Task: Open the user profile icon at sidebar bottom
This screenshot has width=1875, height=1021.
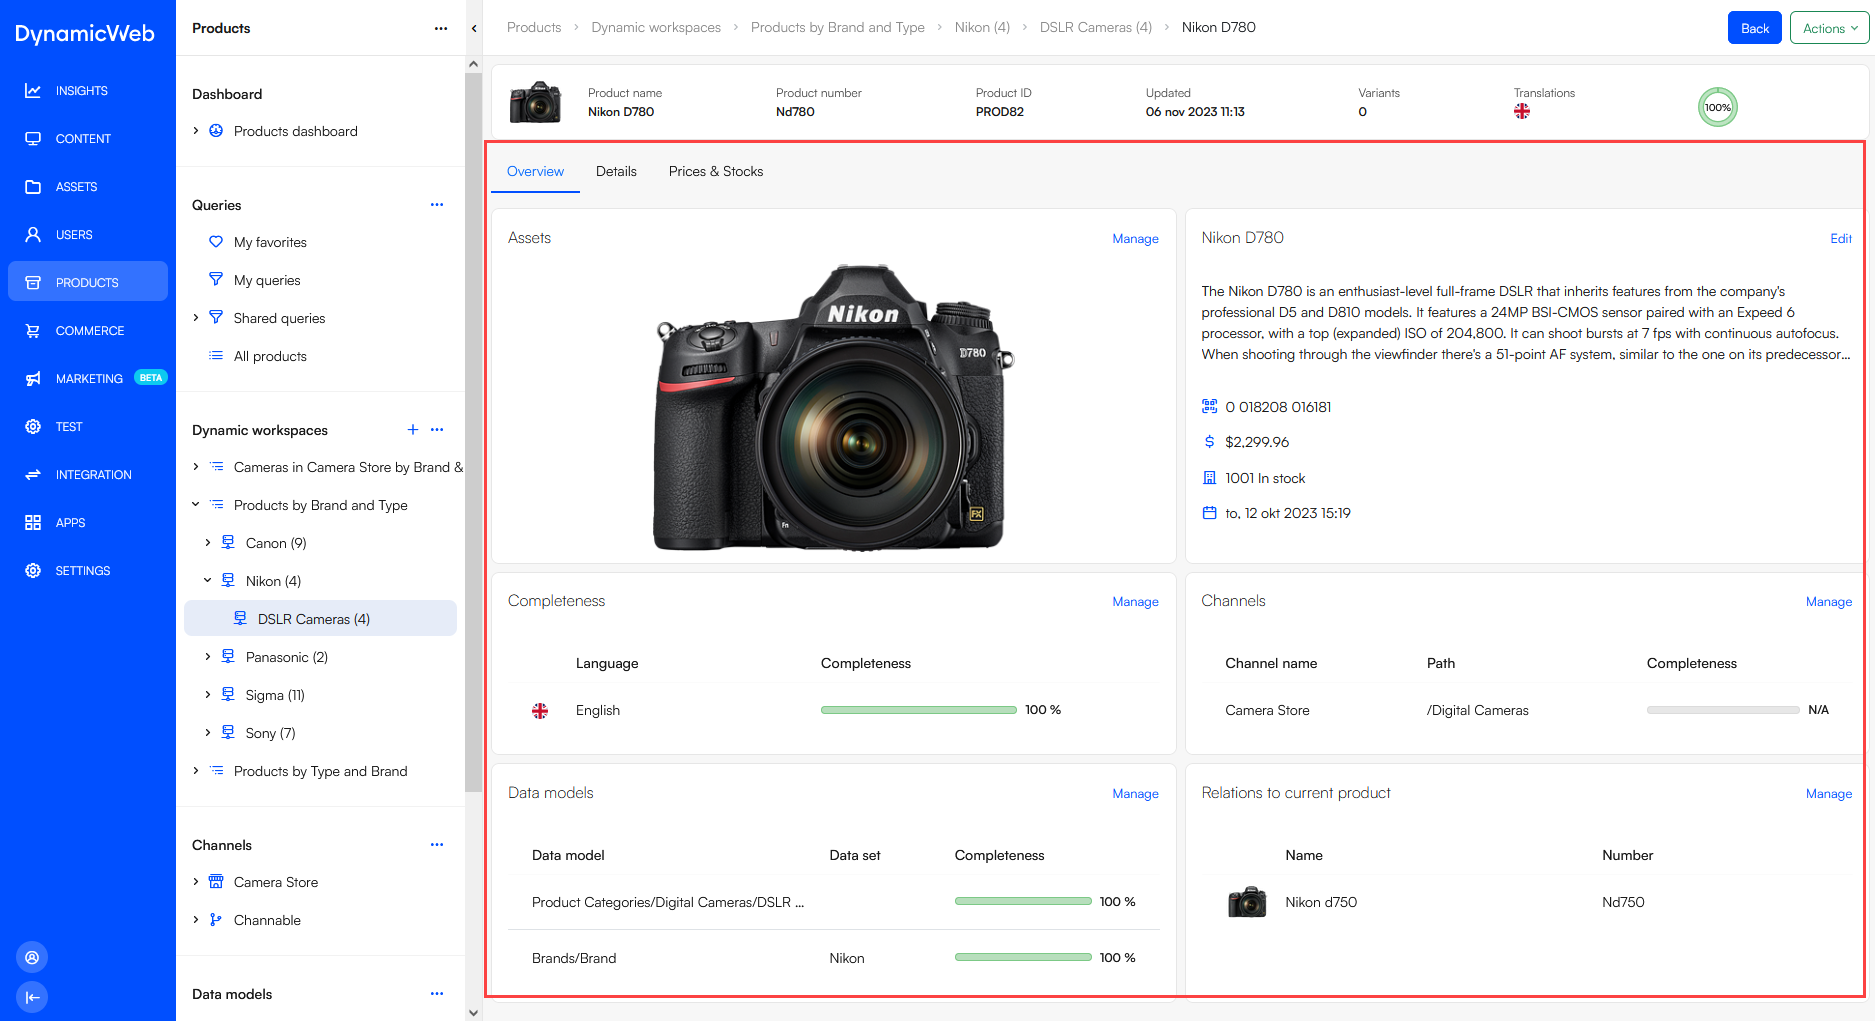Action: tap(32, 958)
